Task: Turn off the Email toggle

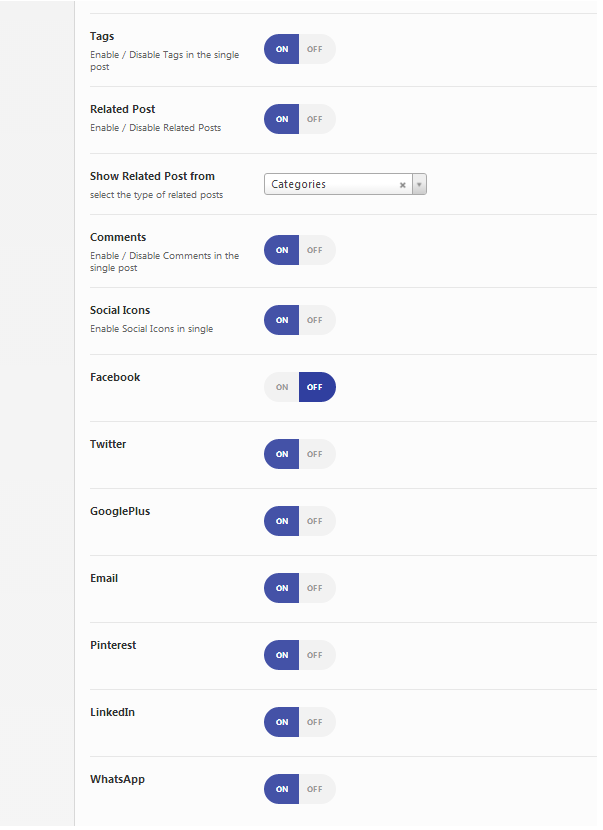Action: (315, 588)
